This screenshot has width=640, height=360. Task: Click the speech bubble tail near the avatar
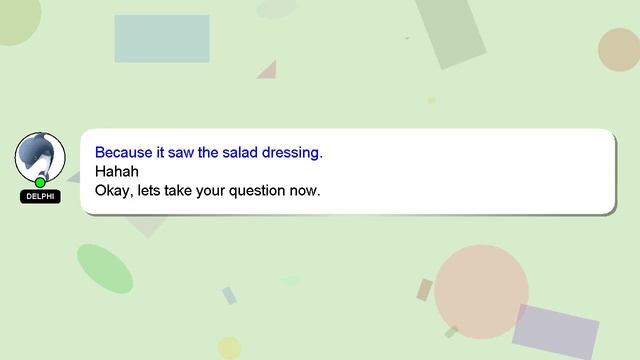74,178
